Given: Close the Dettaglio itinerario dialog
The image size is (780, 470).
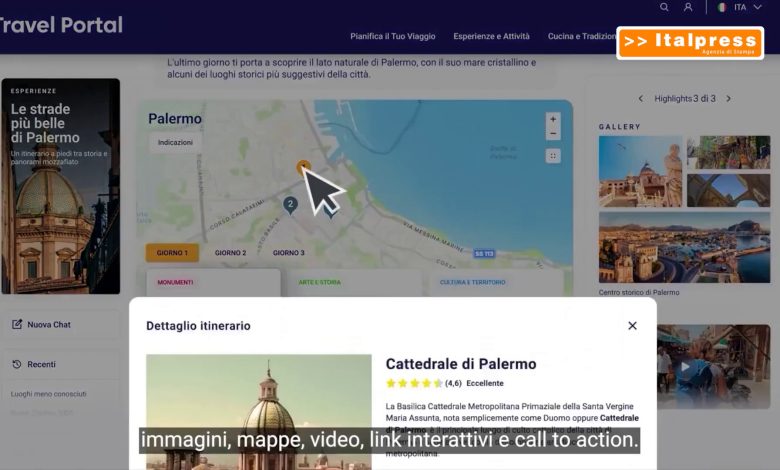Looking at the screenshot, I should point(632,325).
